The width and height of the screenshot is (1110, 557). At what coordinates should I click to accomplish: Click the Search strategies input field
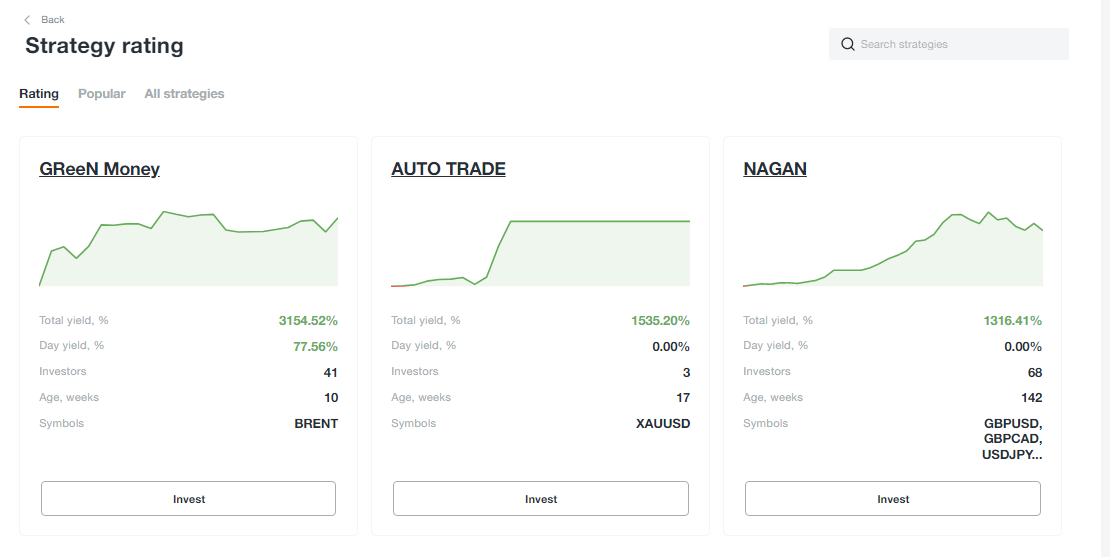point(949,44)
